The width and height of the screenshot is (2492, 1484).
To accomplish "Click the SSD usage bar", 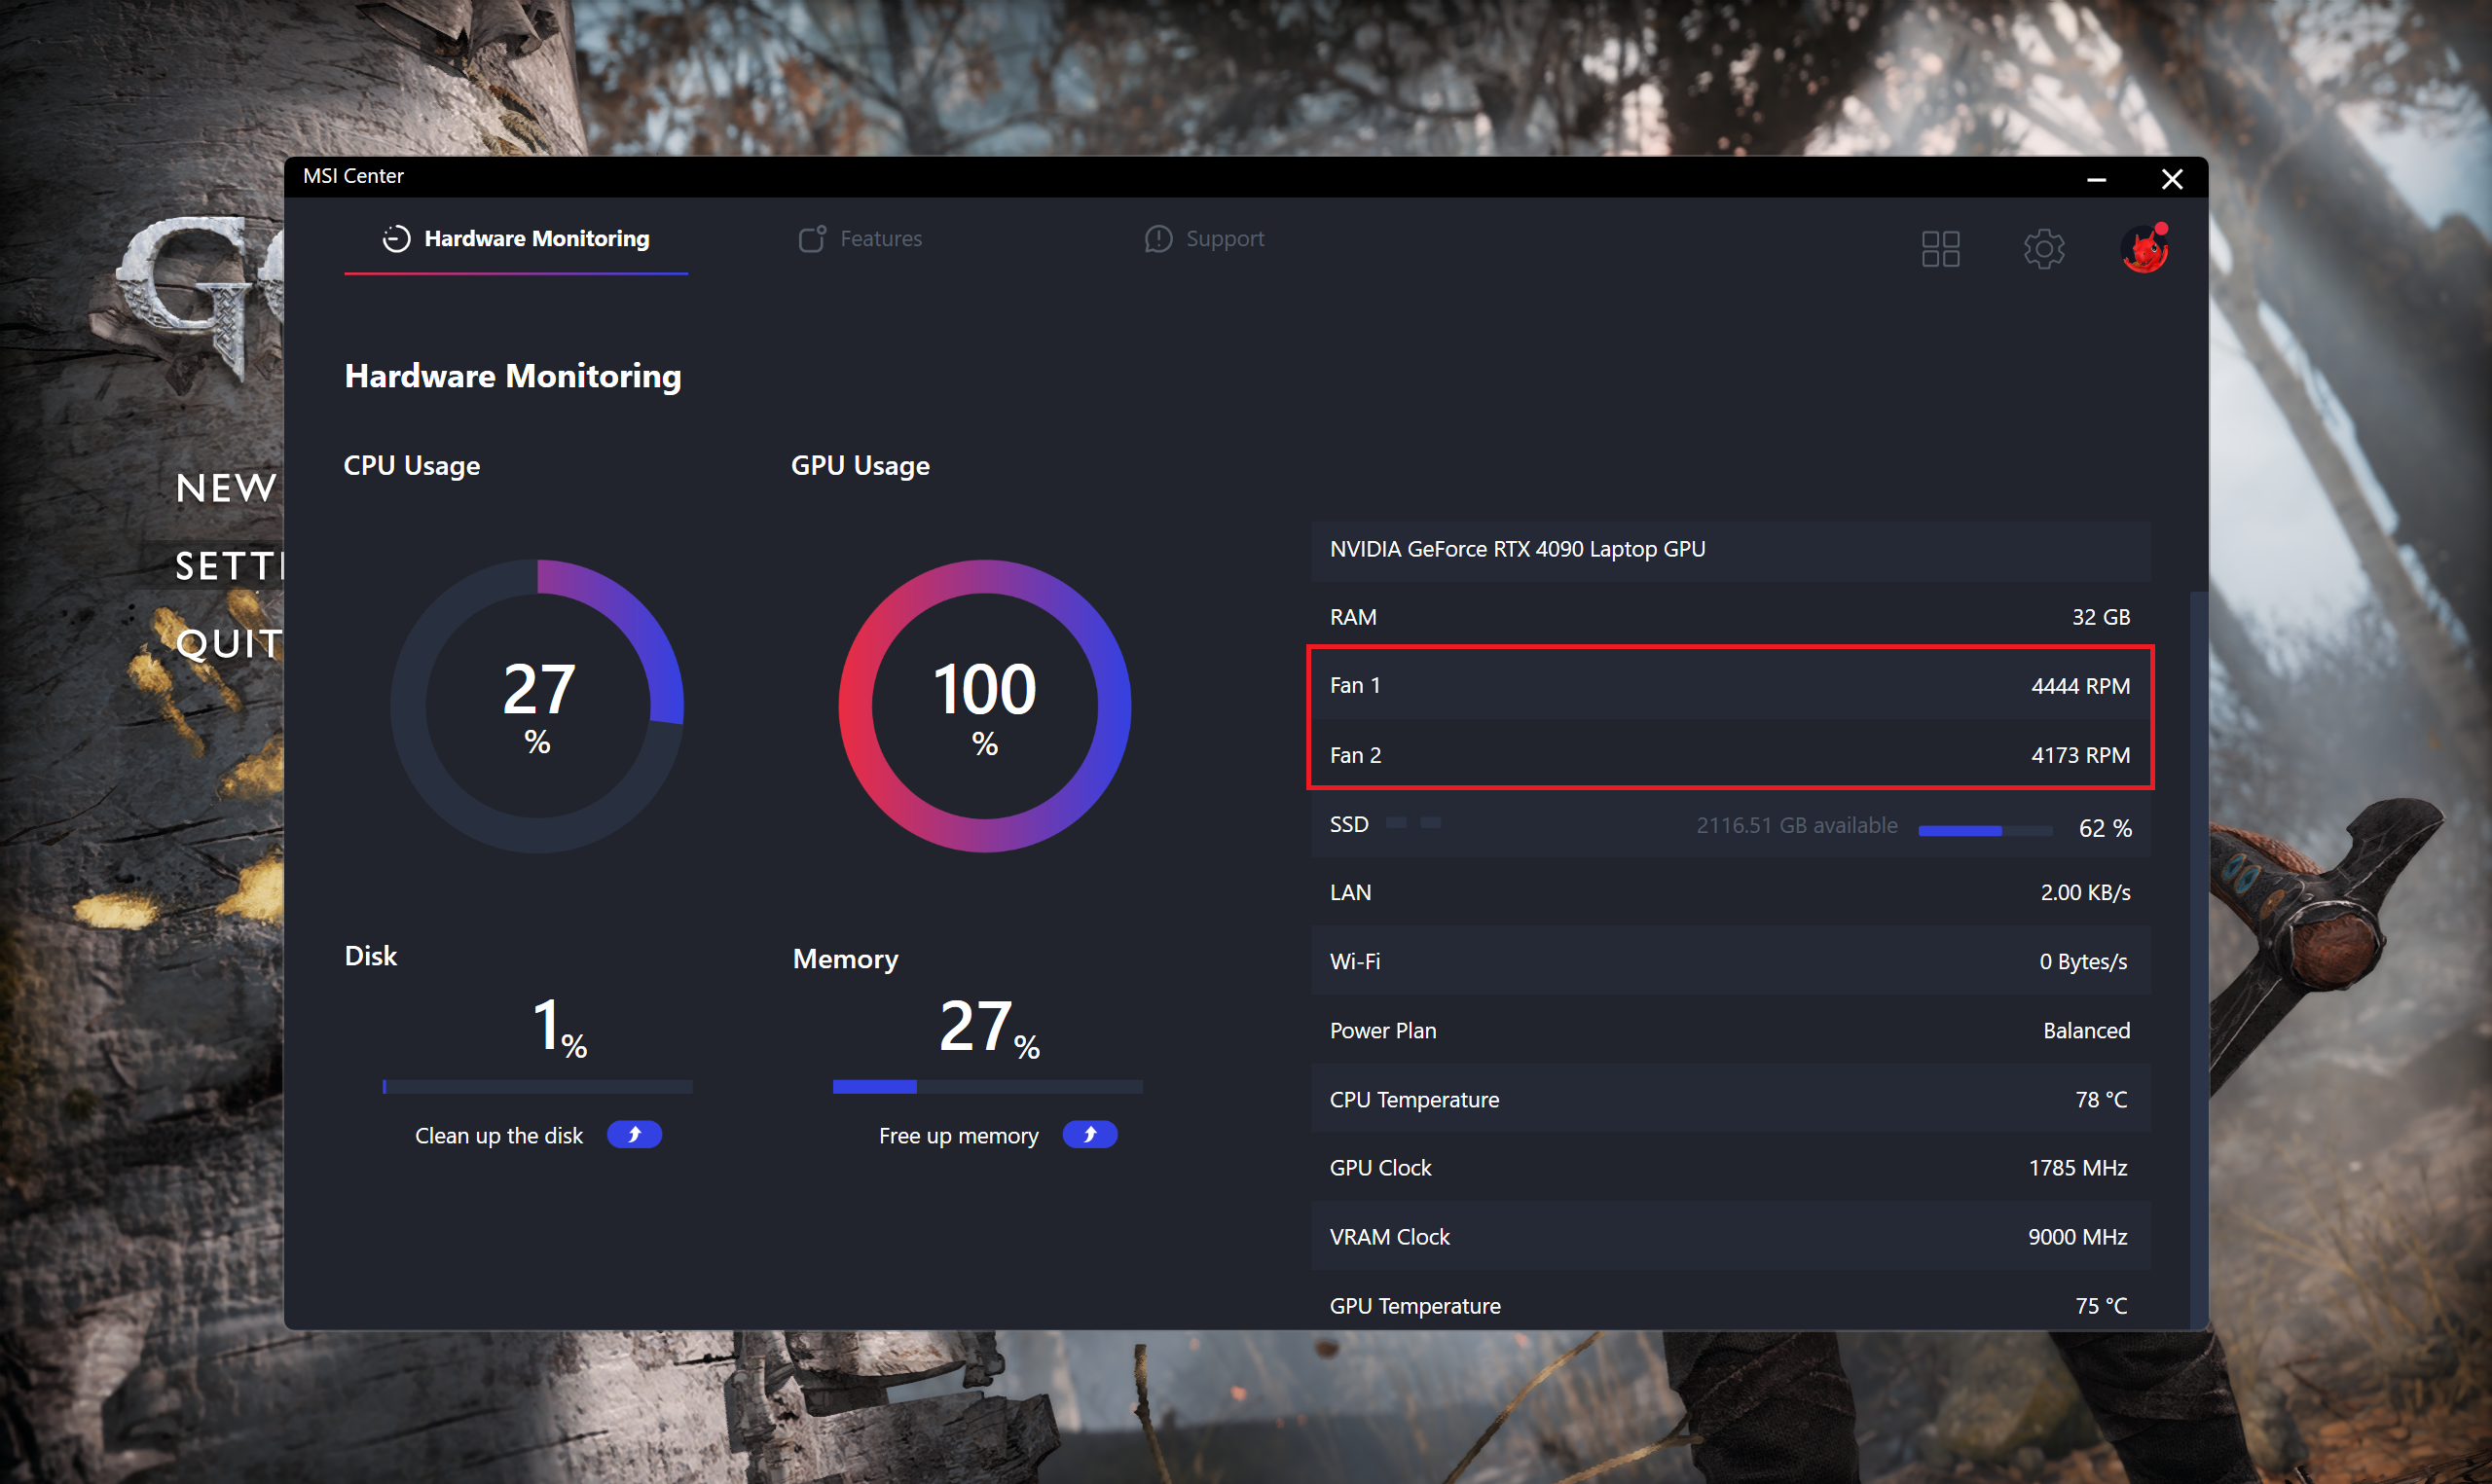I will click(1985, 830).
